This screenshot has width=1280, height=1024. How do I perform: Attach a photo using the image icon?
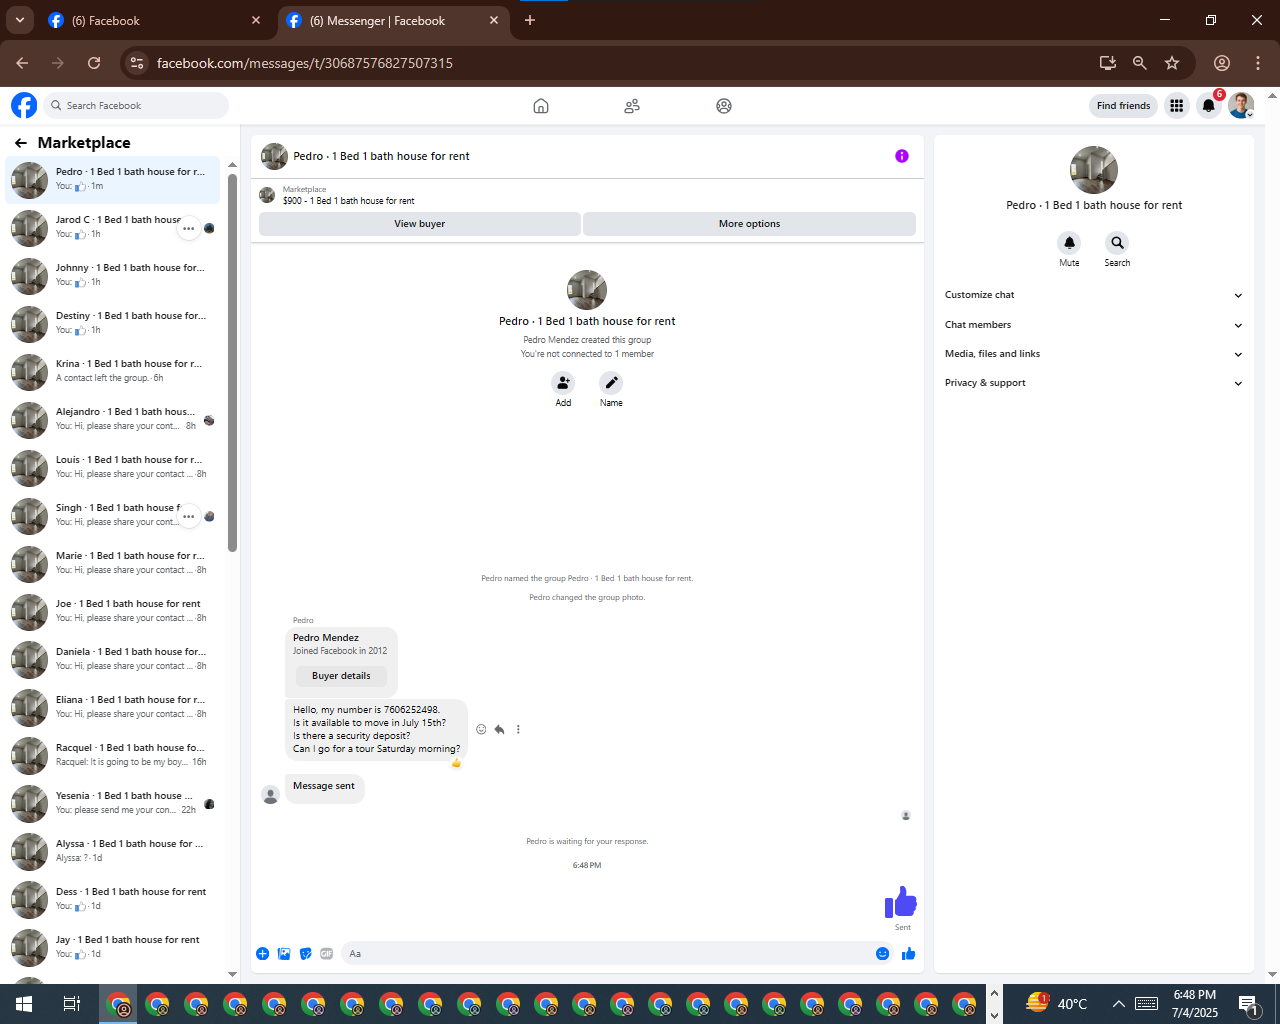[284, 954]
